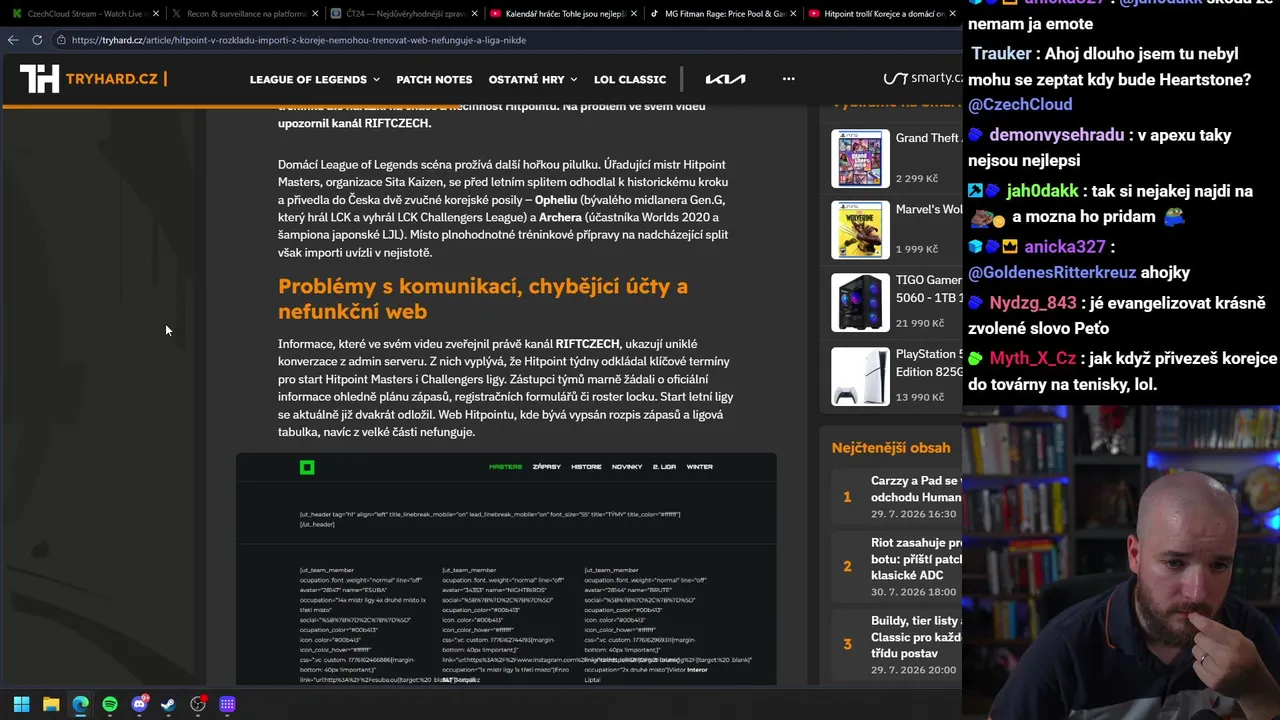1280x720 pixels.
Task: Click chat username 'demonvysehradu'
Action: tap(1056, 135)
